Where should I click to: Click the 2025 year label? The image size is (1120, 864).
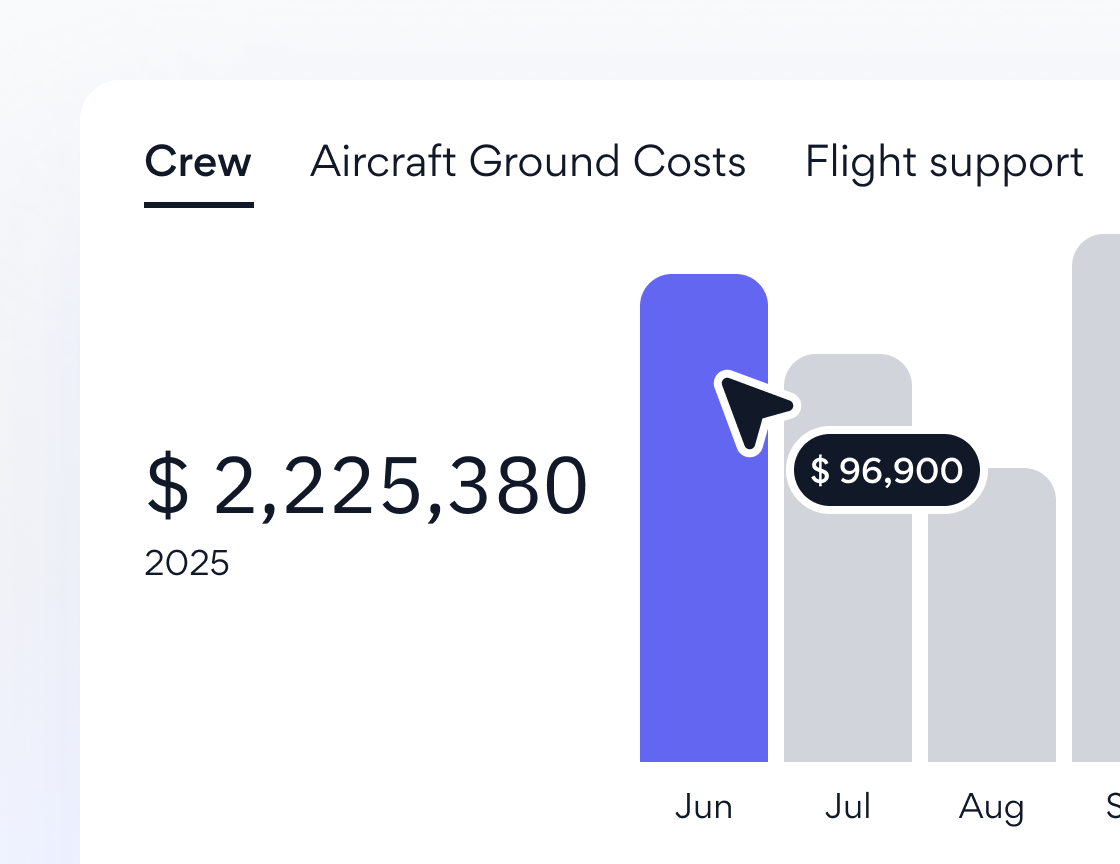pos(187,564)
